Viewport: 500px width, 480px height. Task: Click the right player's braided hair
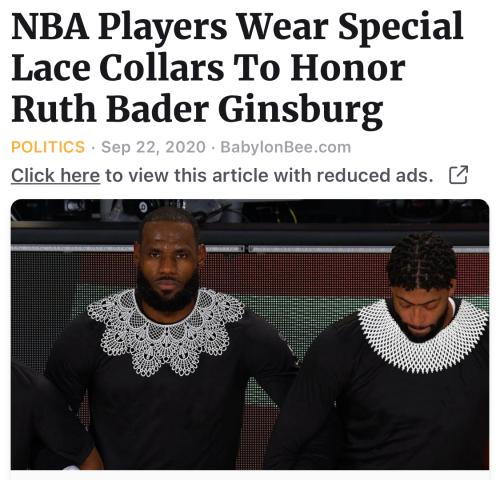click(422, 262)
